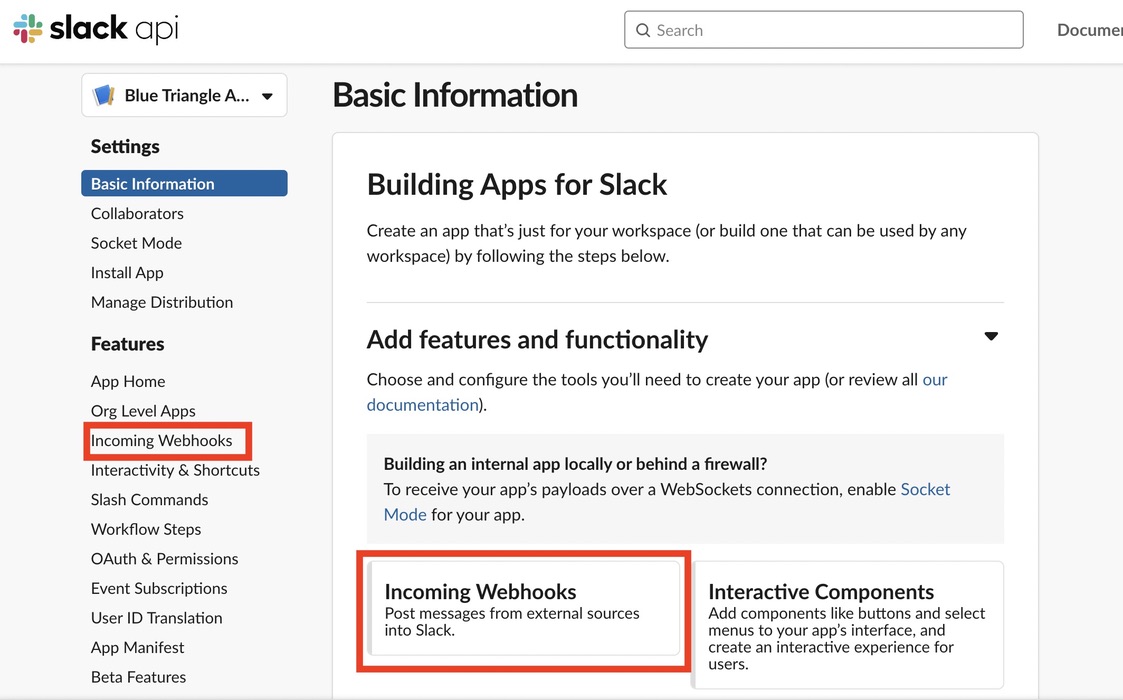Open the Blue Triangle app selector dropdown
This screenshot has width=1123, height=700.
184,95
